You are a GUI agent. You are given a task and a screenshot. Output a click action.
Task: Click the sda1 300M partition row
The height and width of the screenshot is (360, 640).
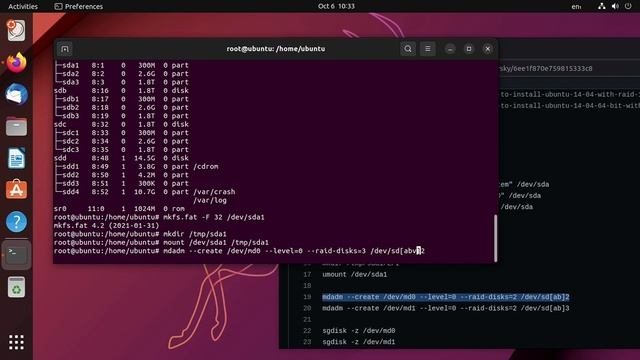121,65
